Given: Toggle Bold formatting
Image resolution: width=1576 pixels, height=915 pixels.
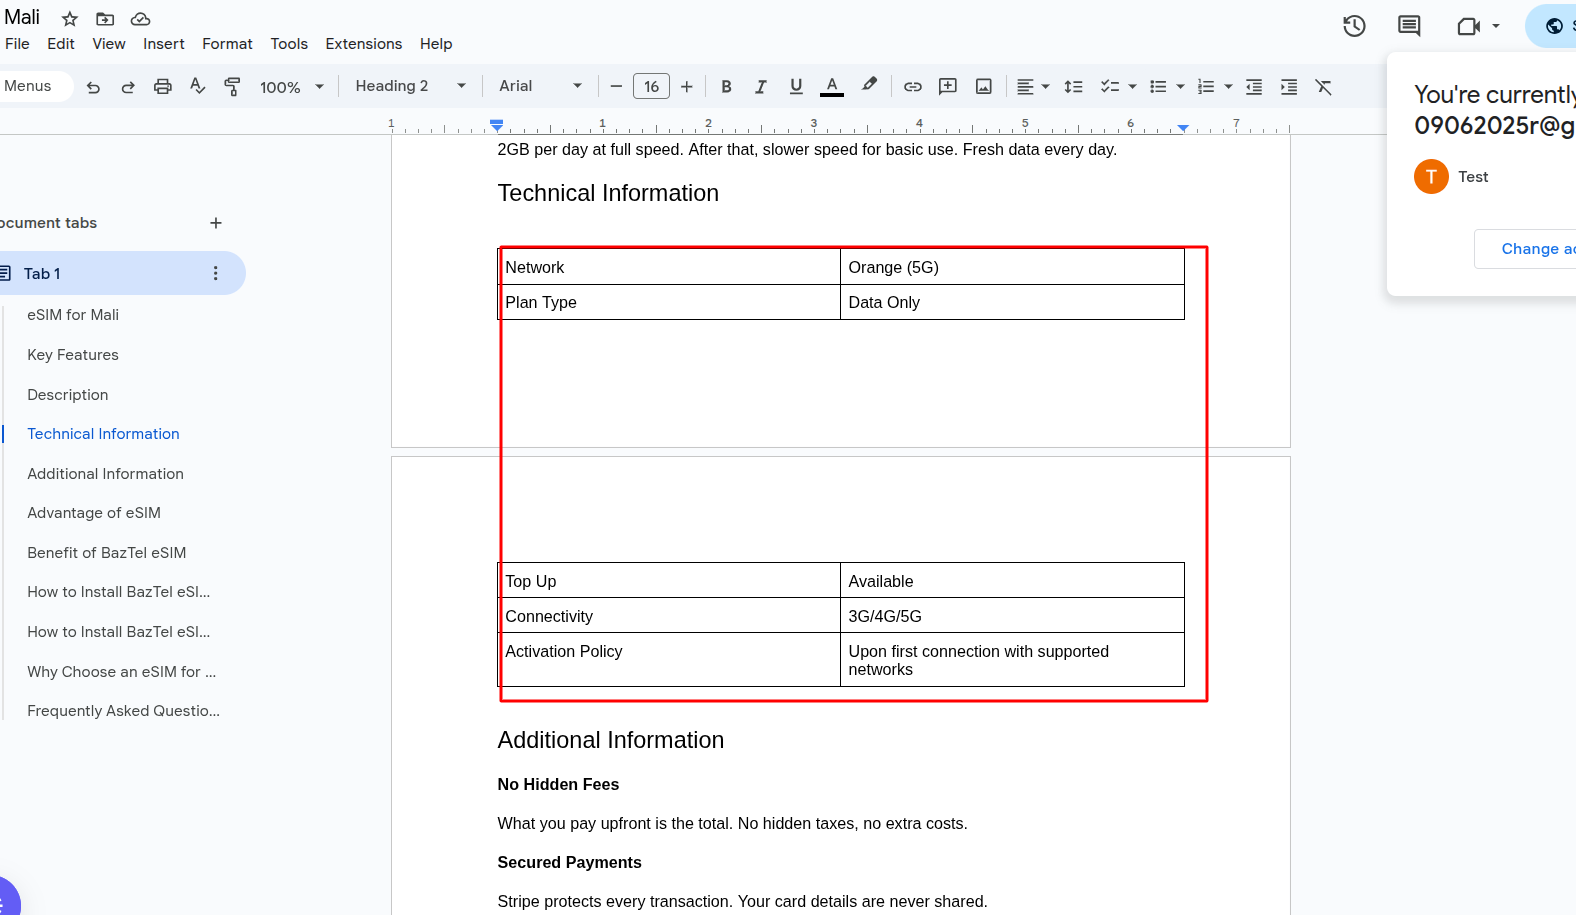Looking at the screenshot, I should point(726,87).
